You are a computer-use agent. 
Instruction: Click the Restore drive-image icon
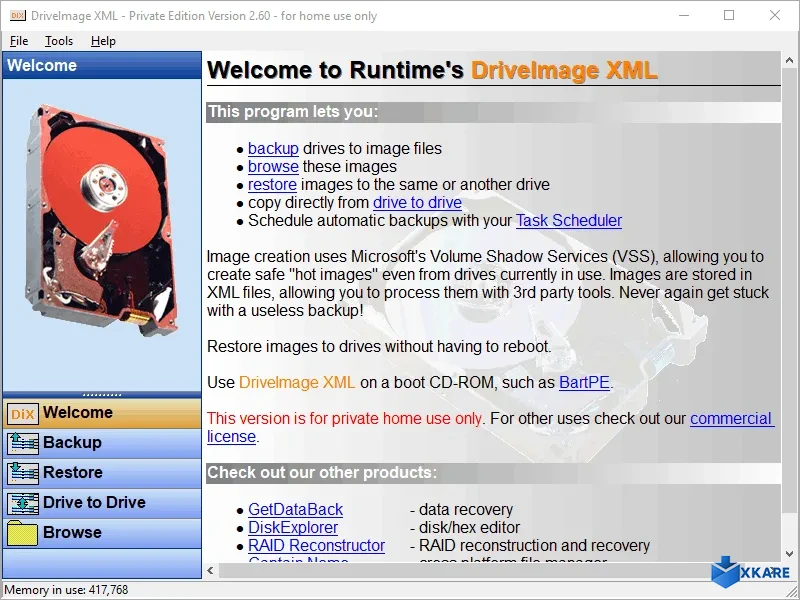pyautogui.click(x=22, y=472)
